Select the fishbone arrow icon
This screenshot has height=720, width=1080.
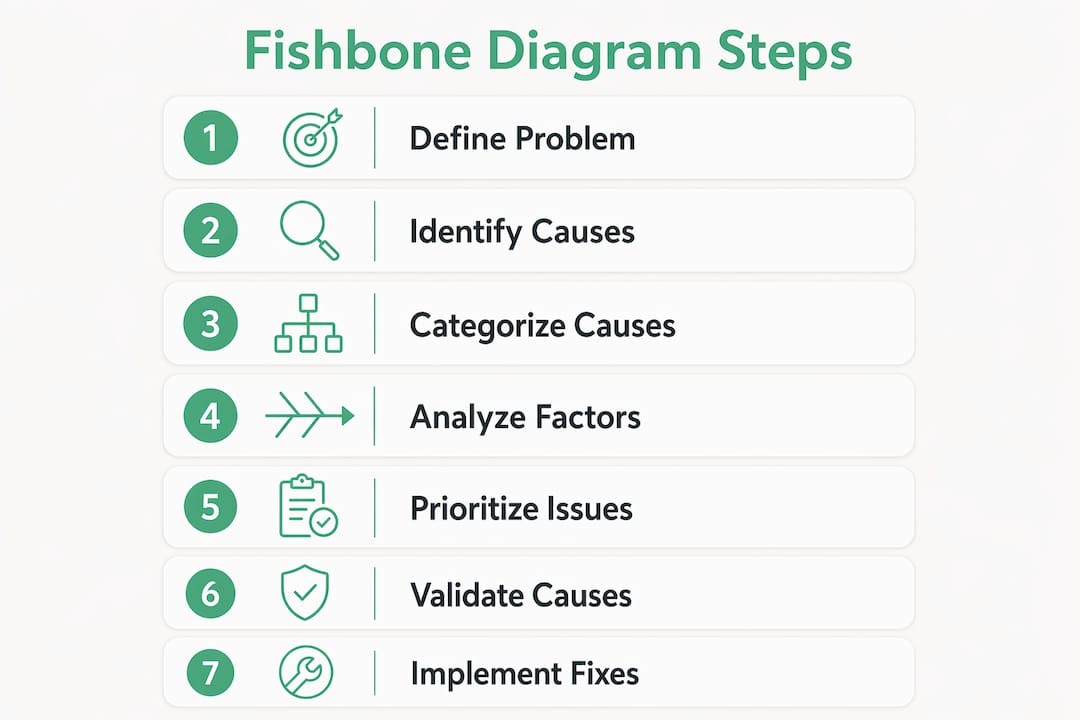pyautogui.click(x=309, y=415)
